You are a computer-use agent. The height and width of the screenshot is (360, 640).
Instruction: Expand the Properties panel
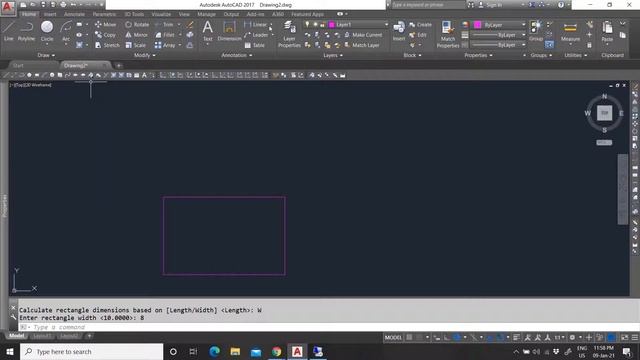[478, 55]
